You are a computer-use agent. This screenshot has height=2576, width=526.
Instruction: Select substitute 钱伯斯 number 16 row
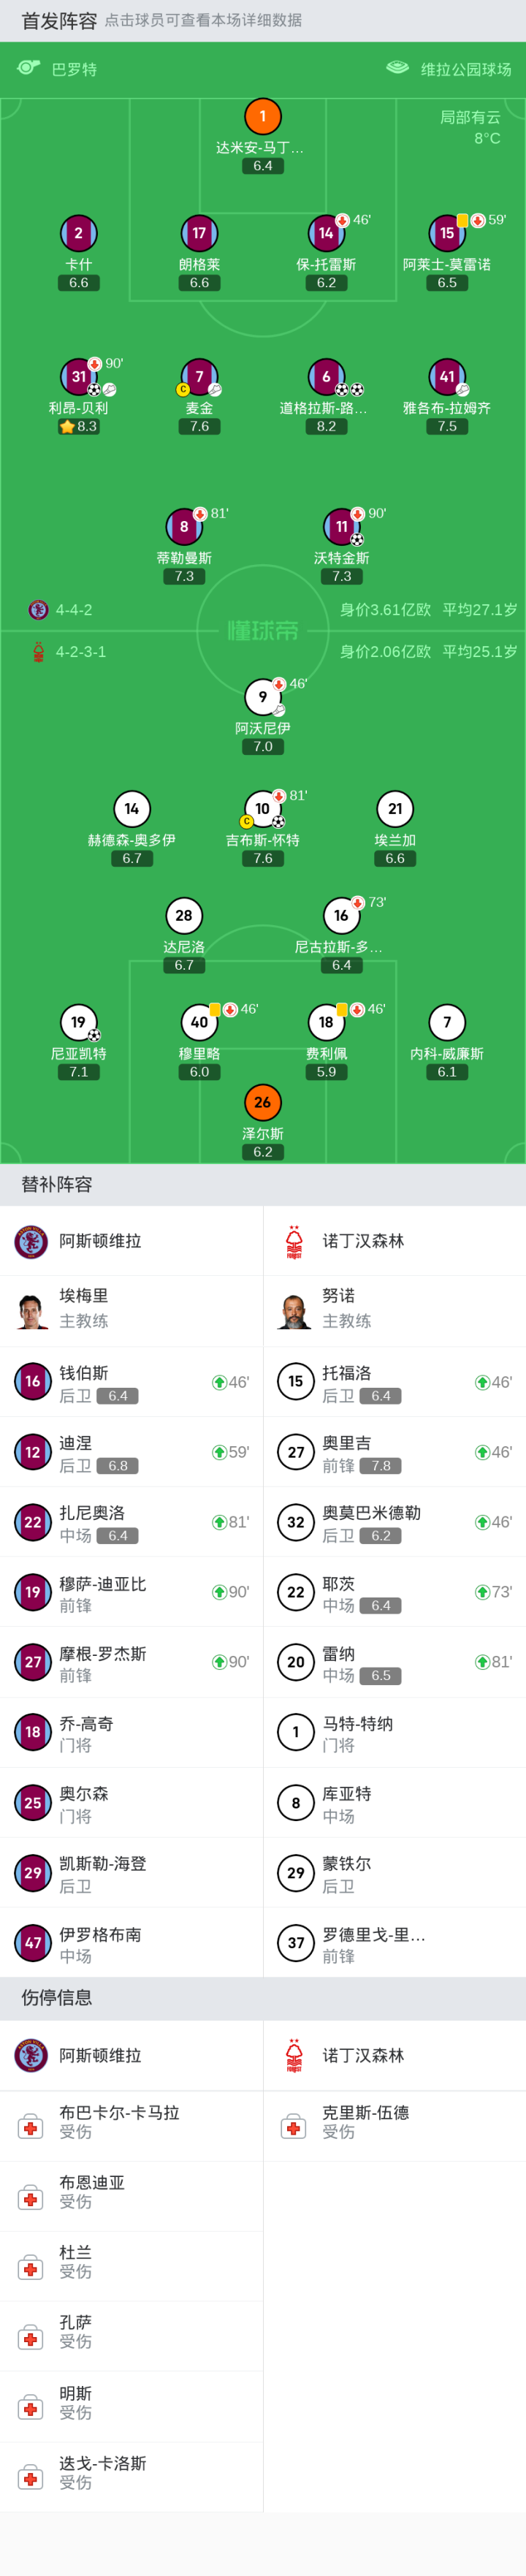(x=131, y=1382)
